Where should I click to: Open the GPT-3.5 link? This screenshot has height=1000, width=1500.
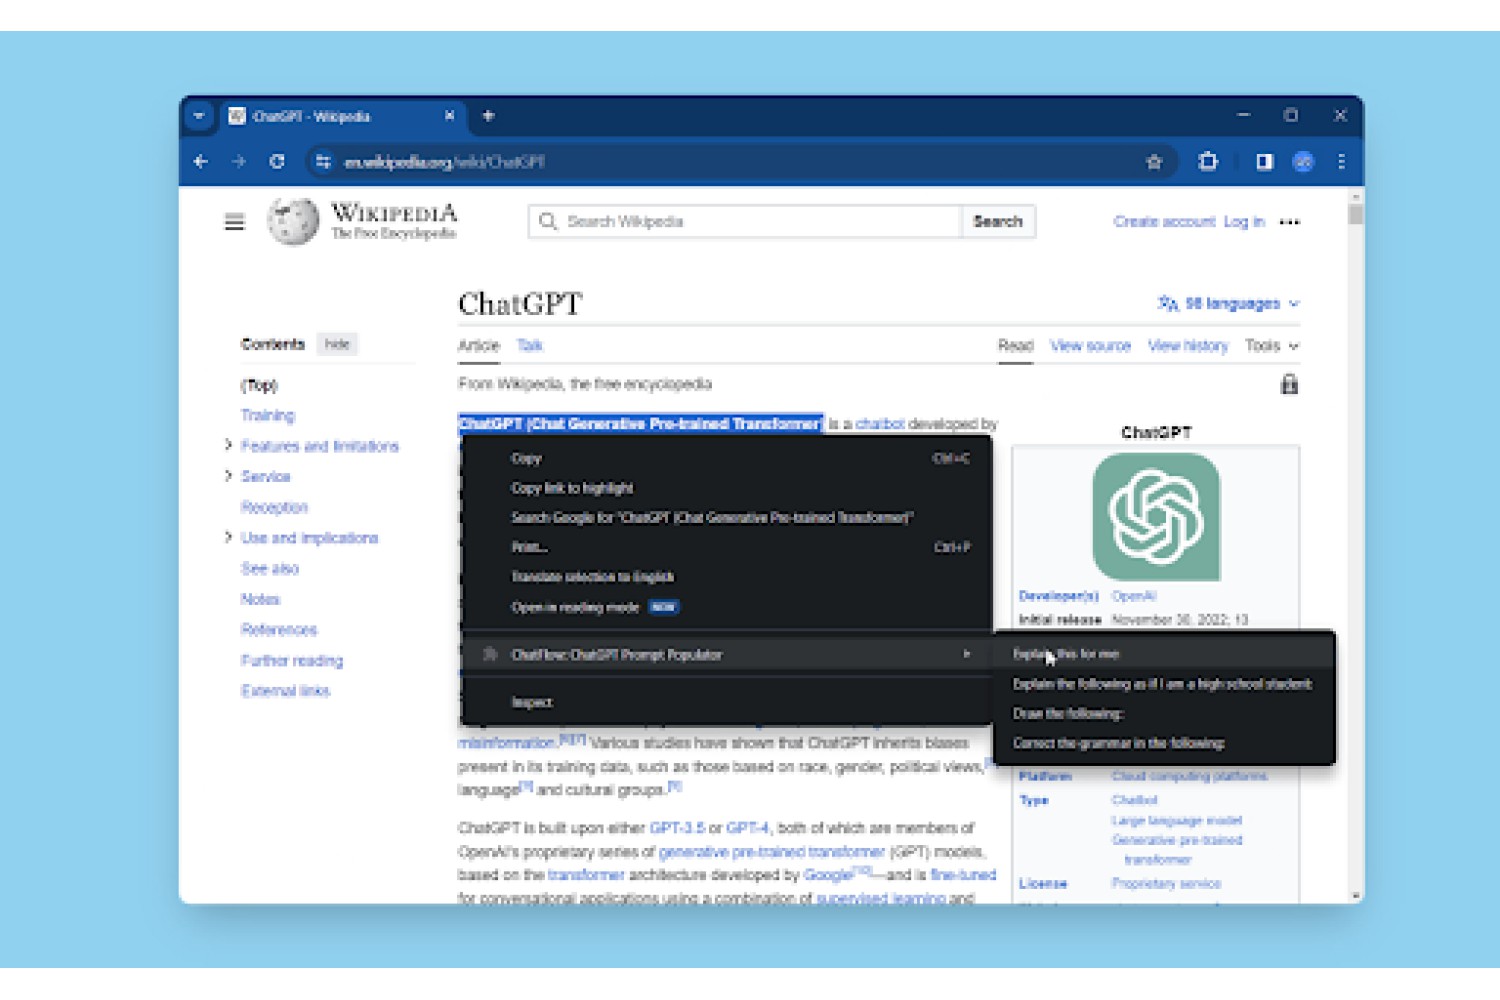click(x=677, y=828)
